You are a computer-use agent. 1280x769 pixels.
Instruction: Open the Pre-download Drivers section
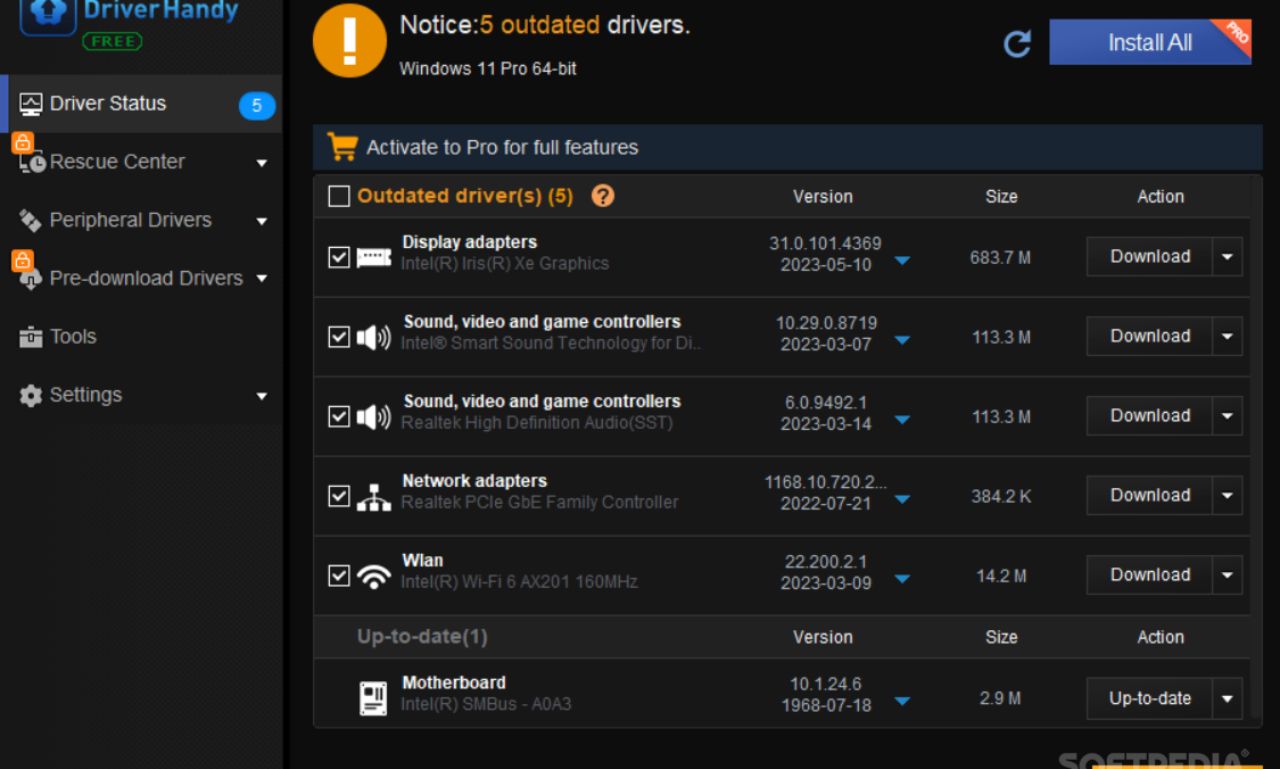click(x=141, y=279)
